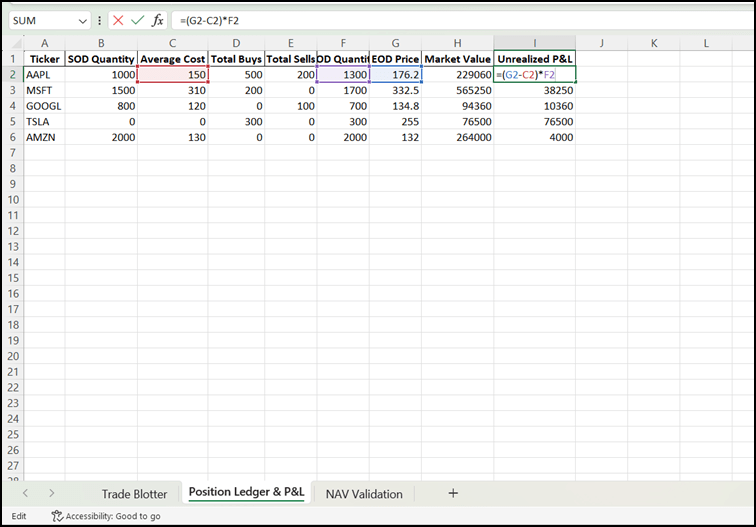This screenshot has width=756, height=527.
Task: Select the GOOGL ticker cell
Action: tap(44, 106)
